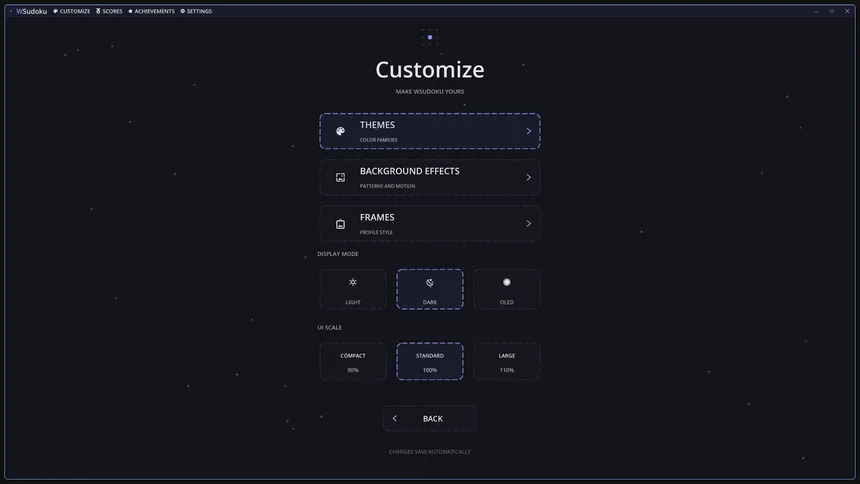Close the WSudoku window

pos(847,11)
